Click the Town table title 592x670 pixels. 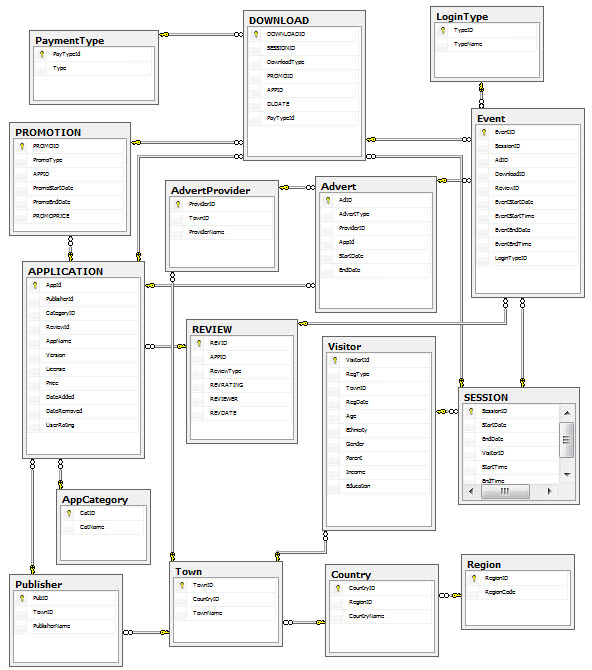188,572
